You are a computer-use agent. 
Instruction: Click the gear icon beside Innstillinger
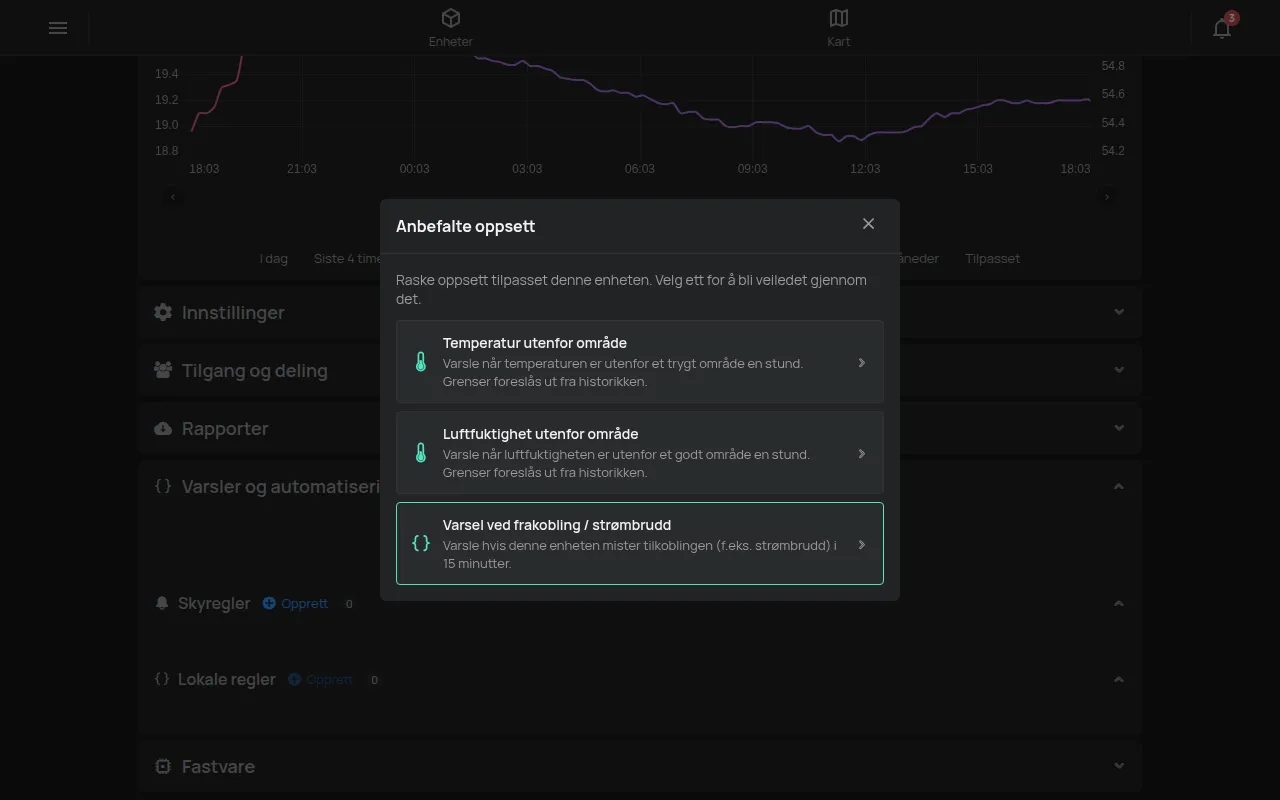pos(163,312)
